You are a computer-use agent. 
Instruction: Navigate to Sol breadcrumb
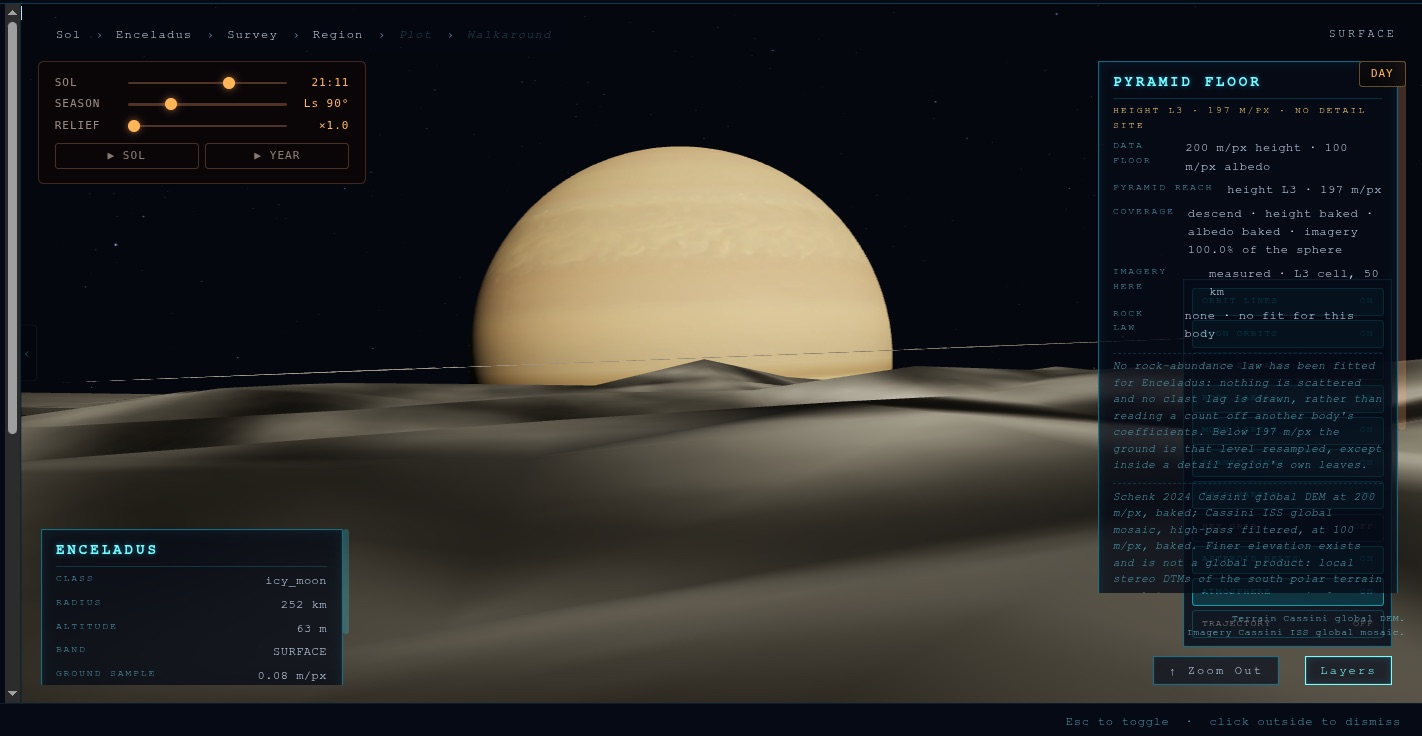pos(68,35)
